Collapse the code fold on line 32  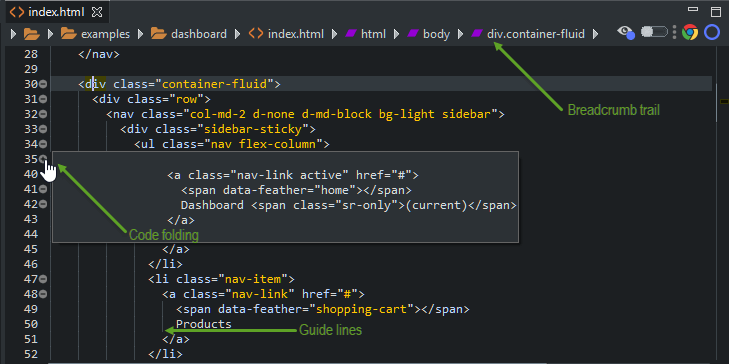pos(43,114)
